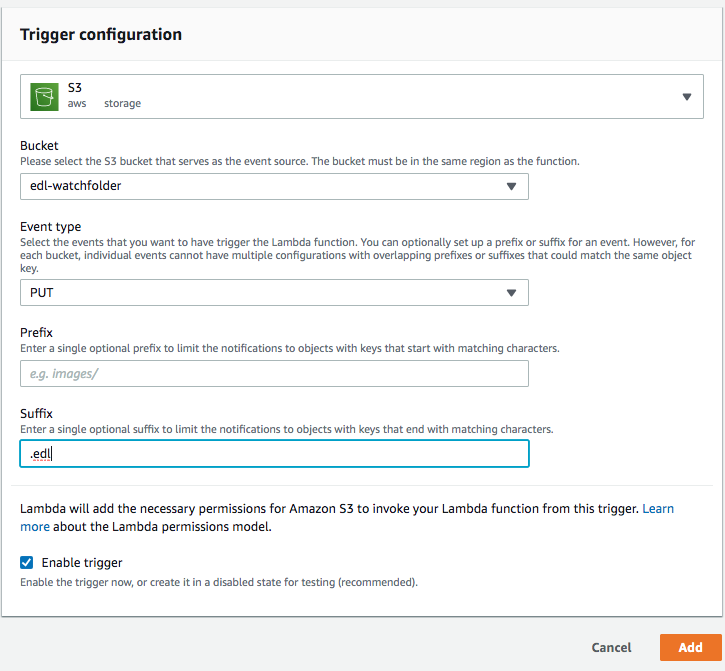Click the Event type field label
The width and height of the screenshot is (725, 671).
click(50, 227)
